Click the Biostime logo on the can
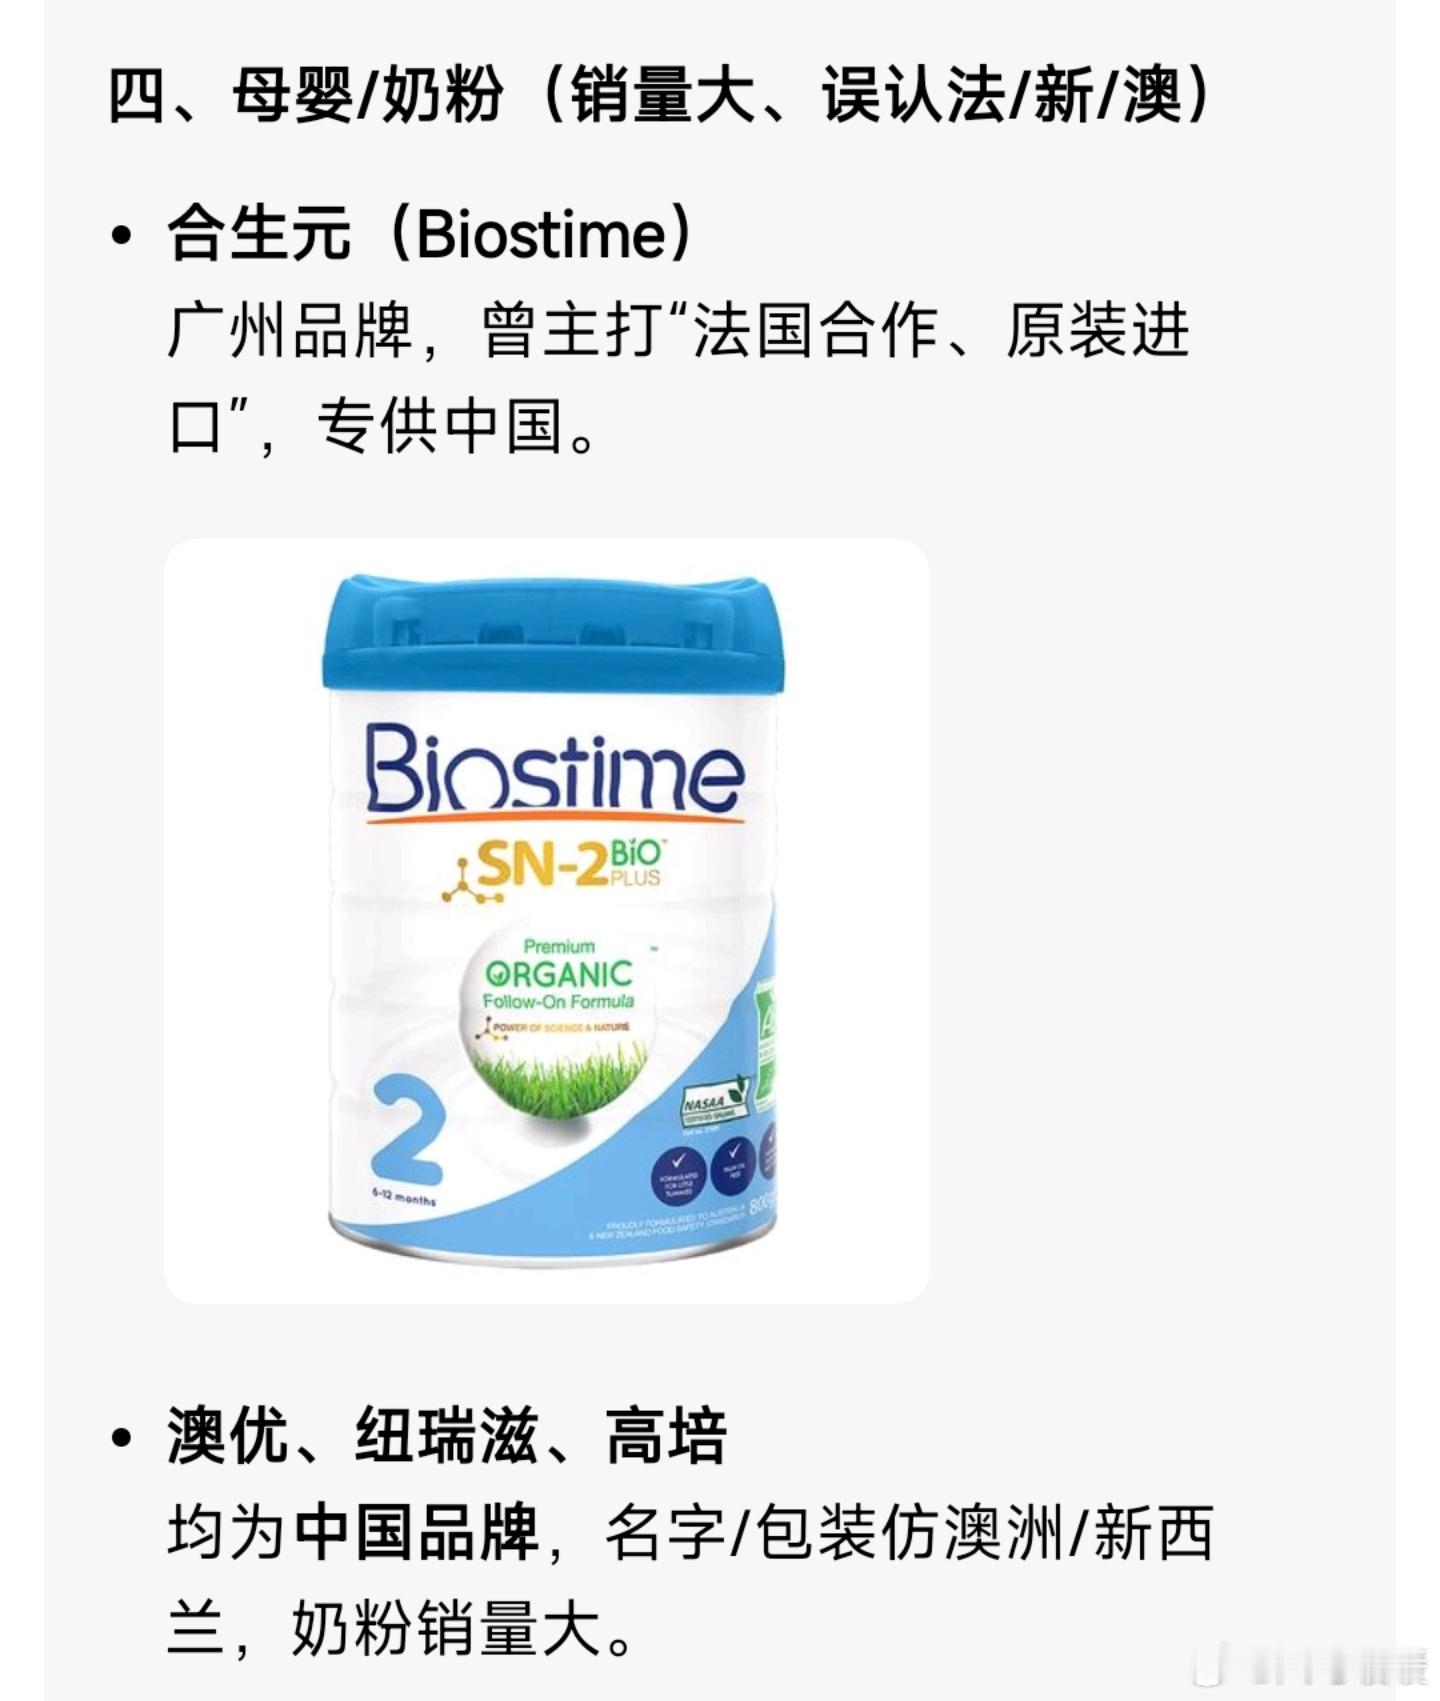 [555, 770]
